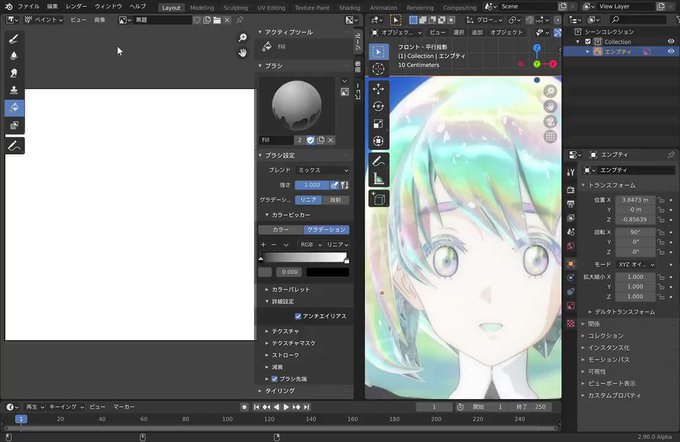This screenshot has width=680, height=442.
Task: Open the RGB color mode dropdown
Action: tap(311, 245)
